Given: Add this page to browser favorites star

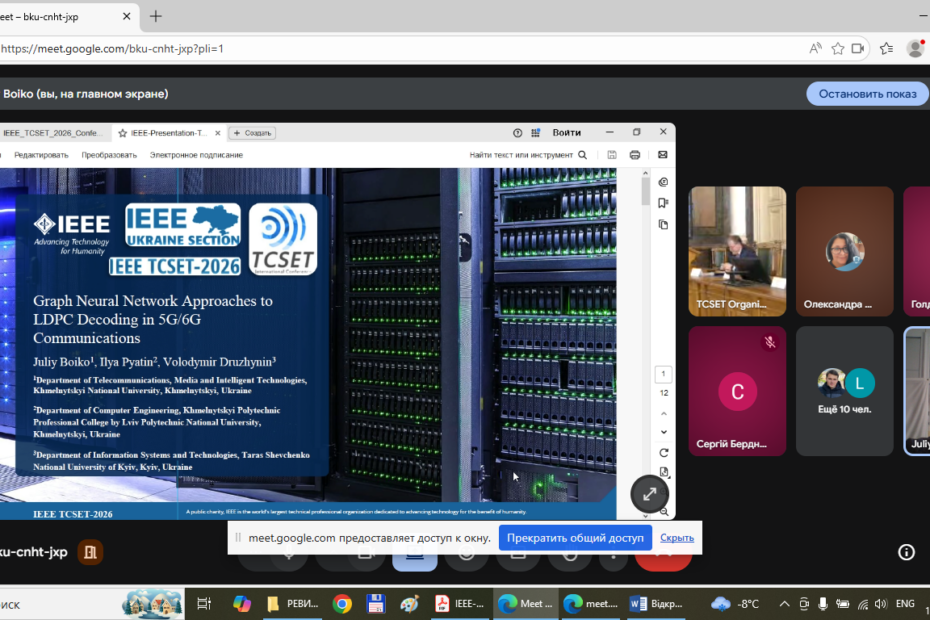Looking at the screenshot, I should pos(838,48).
